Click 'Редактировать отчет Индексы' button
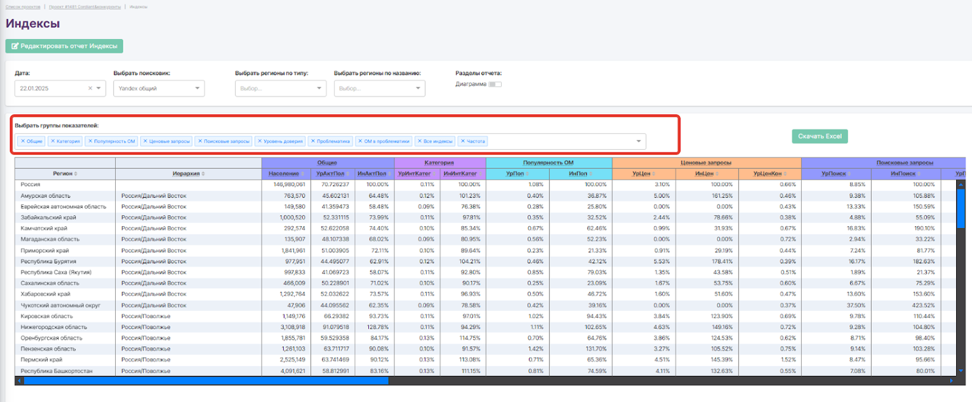 (64, 46)
